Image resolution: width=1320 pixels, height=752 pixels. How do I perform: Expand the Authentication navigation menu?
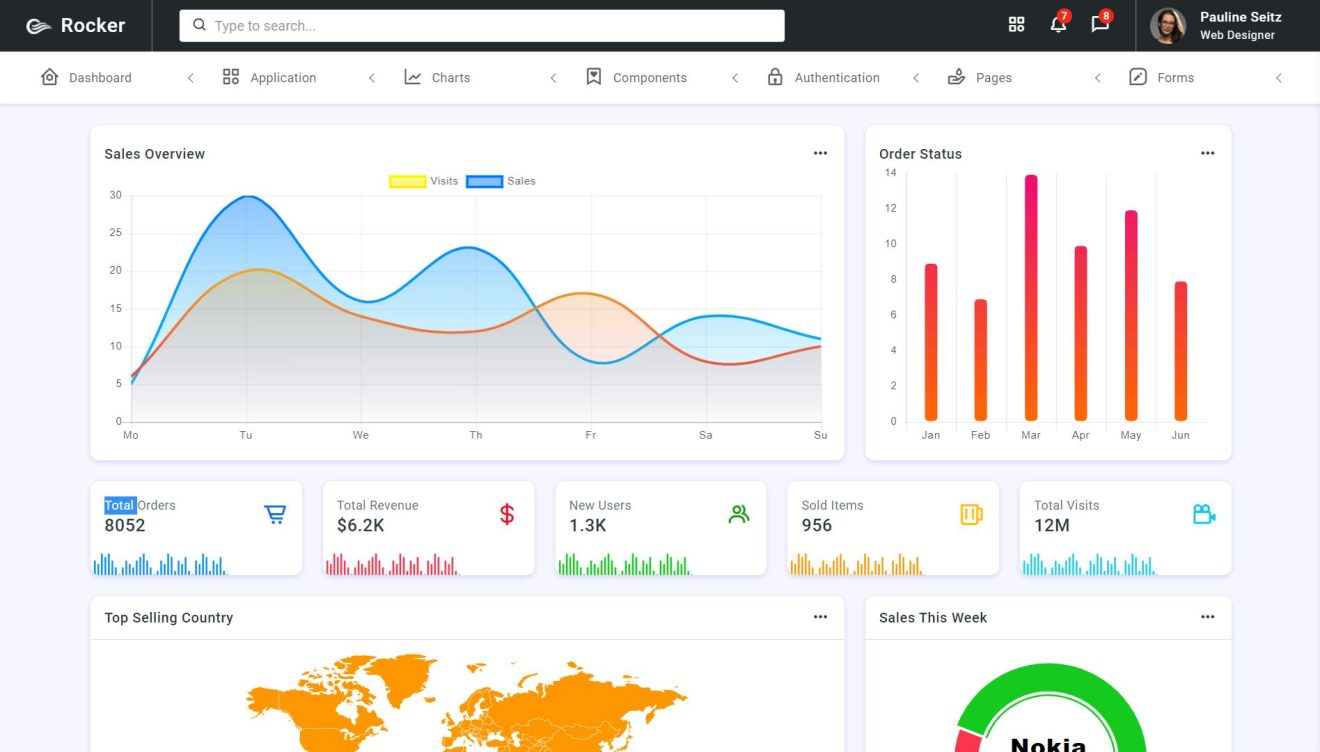pyautogui.click(x=836, y=77)
